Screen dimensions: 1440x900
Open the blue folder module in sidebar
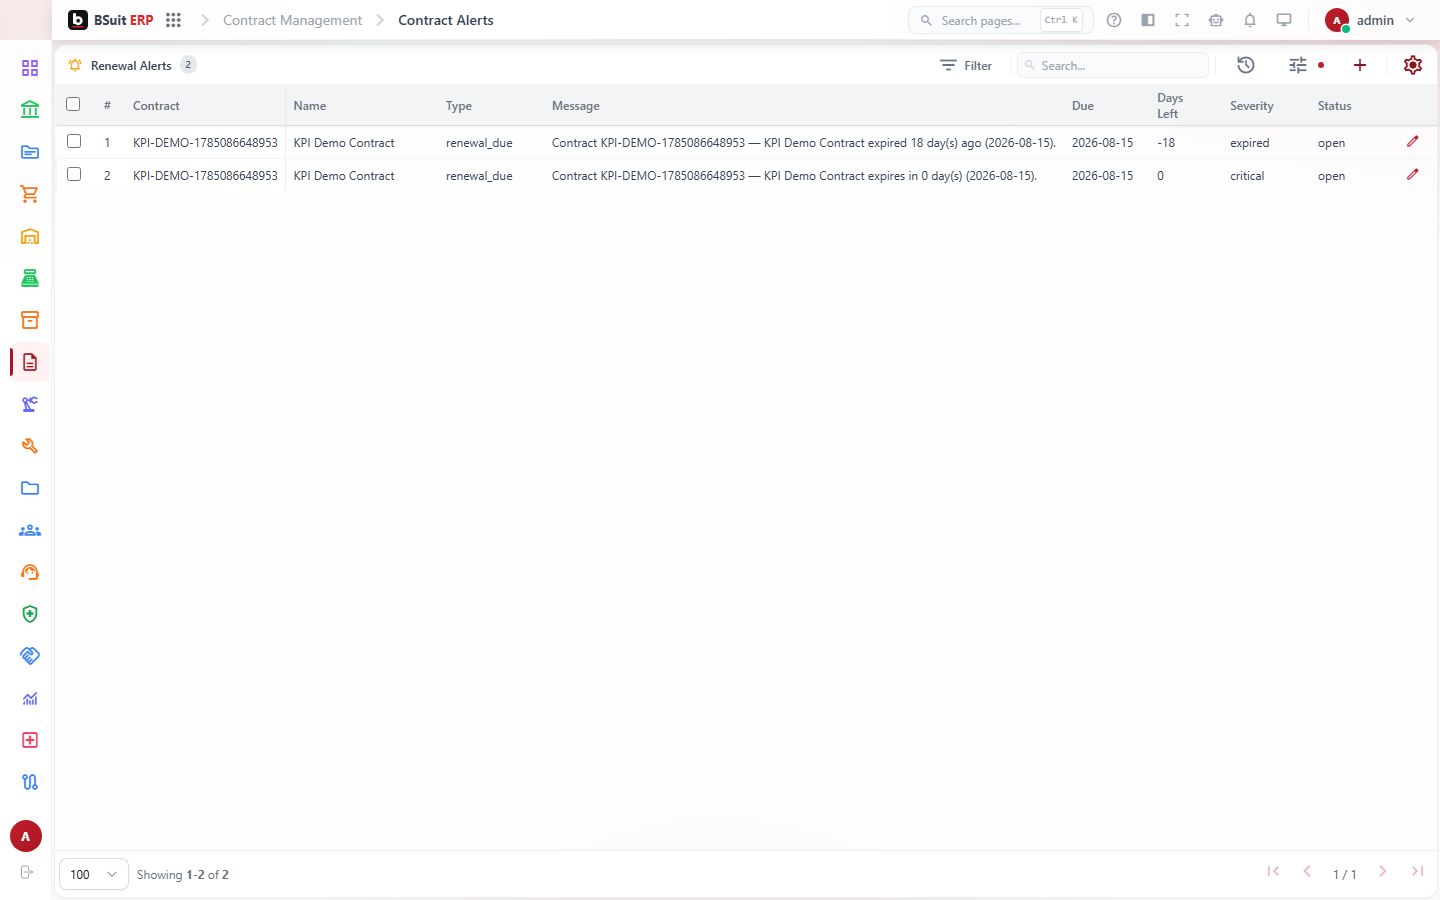click(30, 488)
